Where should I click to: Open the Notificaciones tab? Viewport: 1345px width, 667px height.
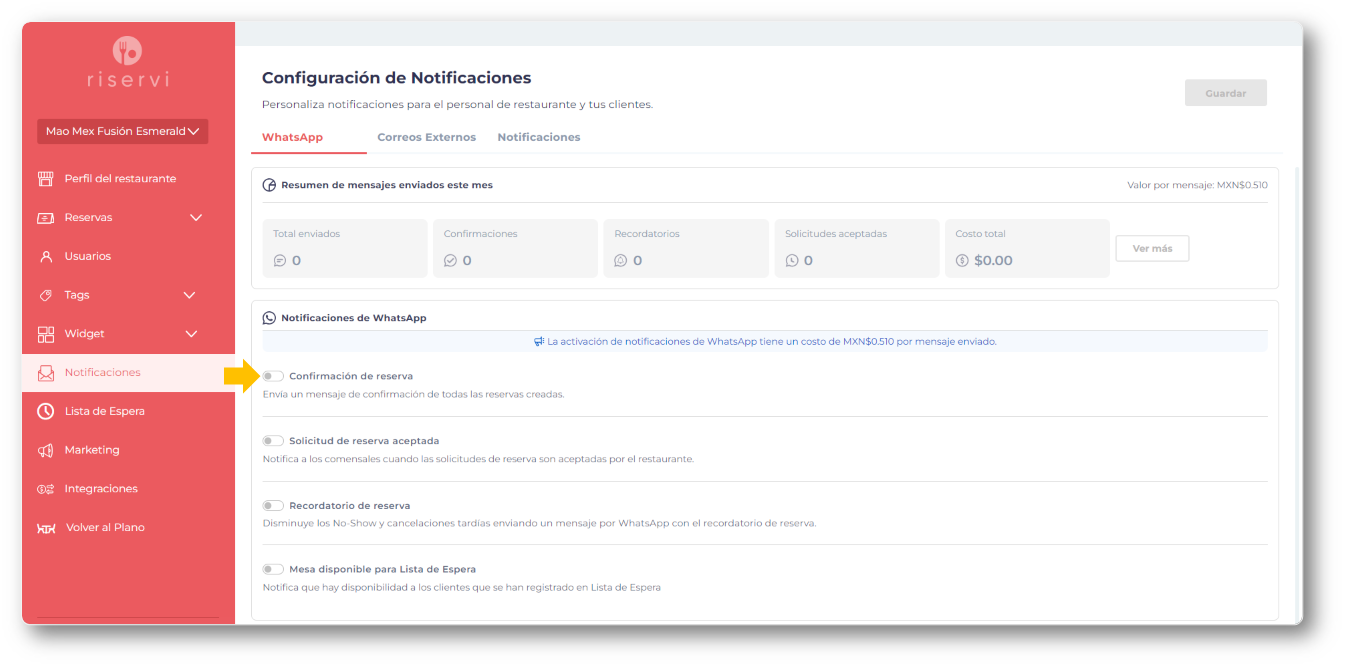[x=539, y=137]
